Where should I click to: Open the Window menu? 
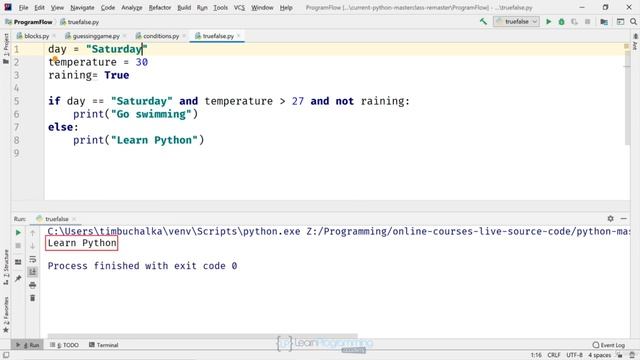(262, 7)
